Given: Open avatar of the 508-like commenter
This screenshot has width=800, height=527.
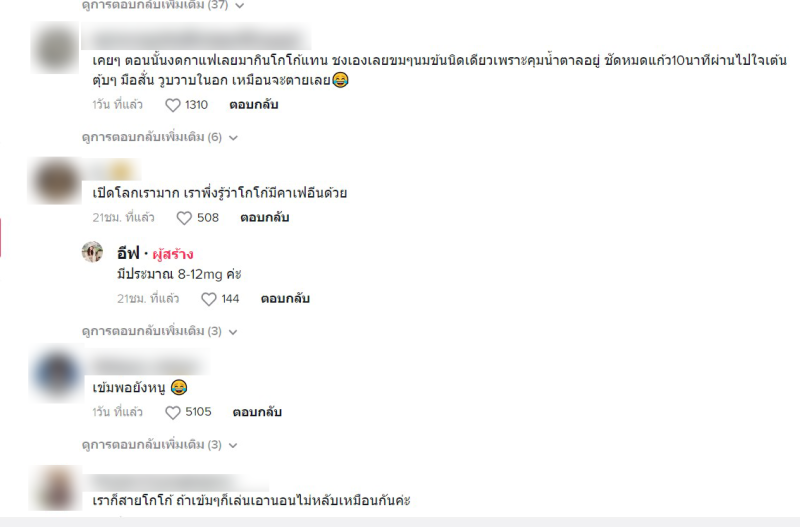Looking at the screenshot, I should (55, 181).
